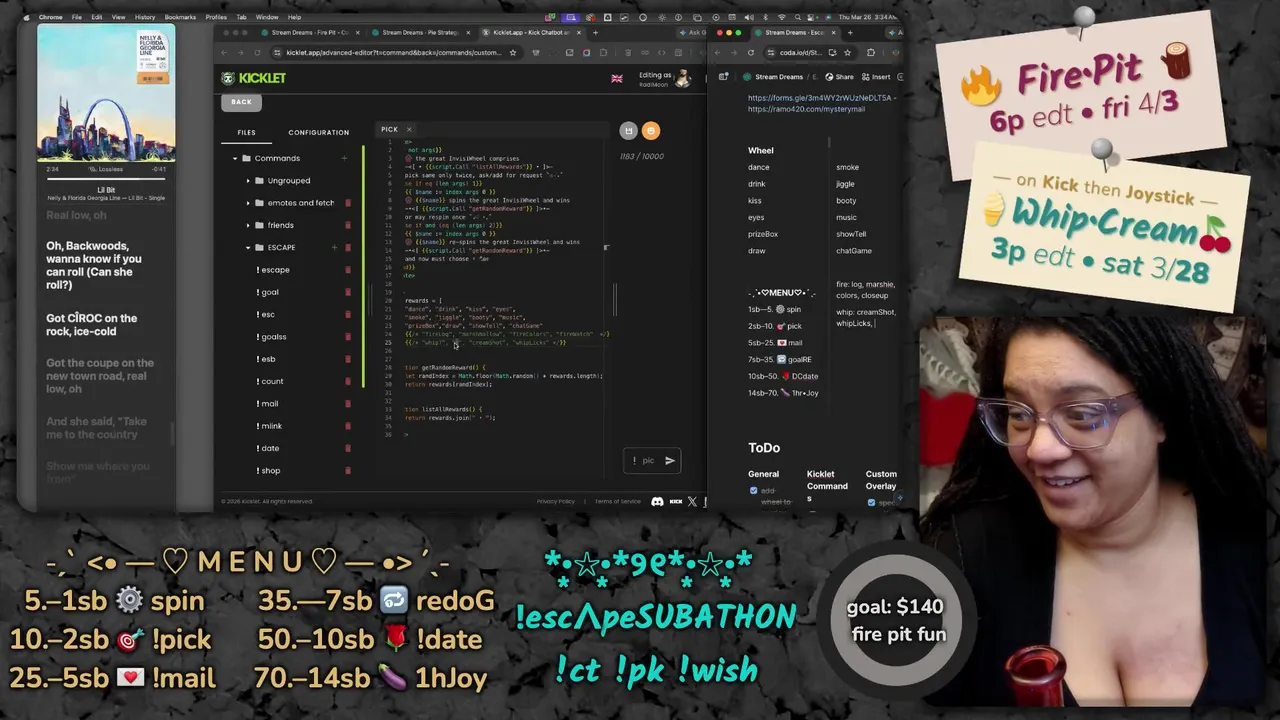Viewport: 1280px width, 720px height.
Task: Open the !shop command file
Action: point(269,470)
